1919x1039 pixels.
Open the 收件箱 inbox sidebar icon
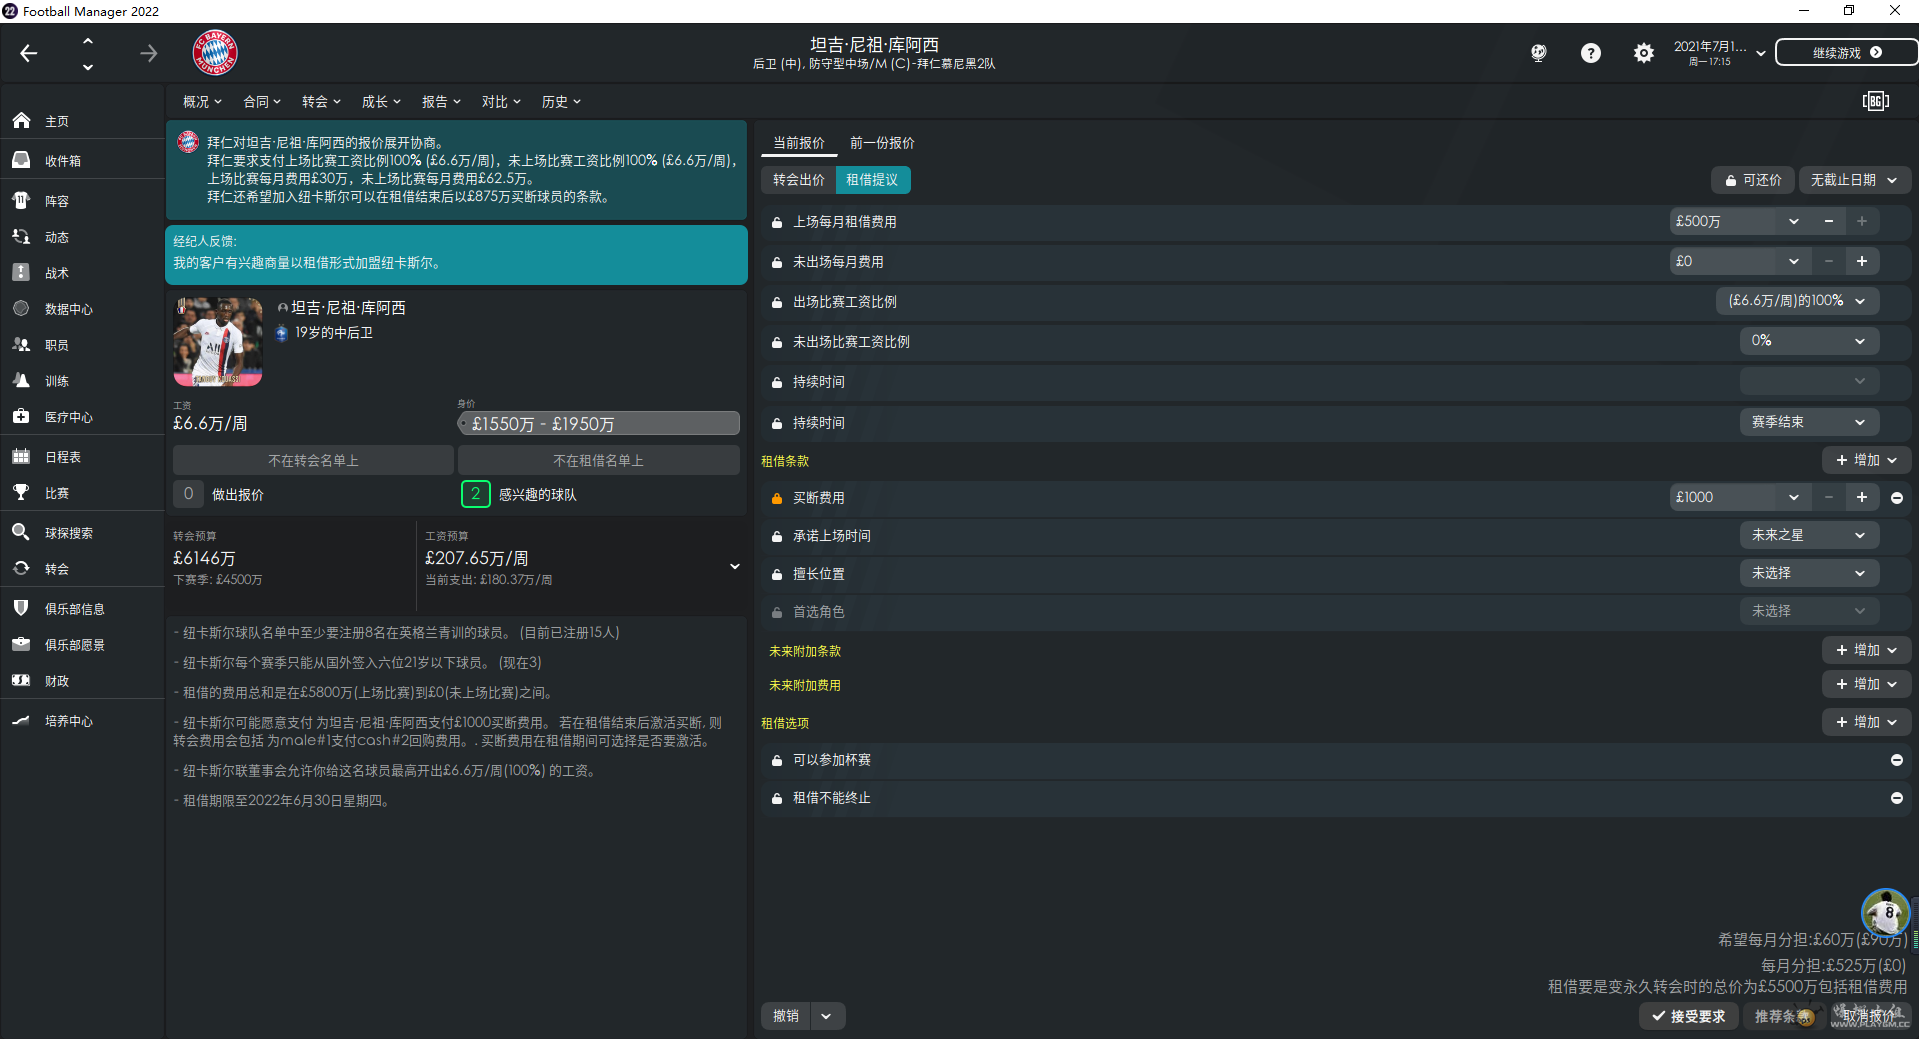point(21,160)
